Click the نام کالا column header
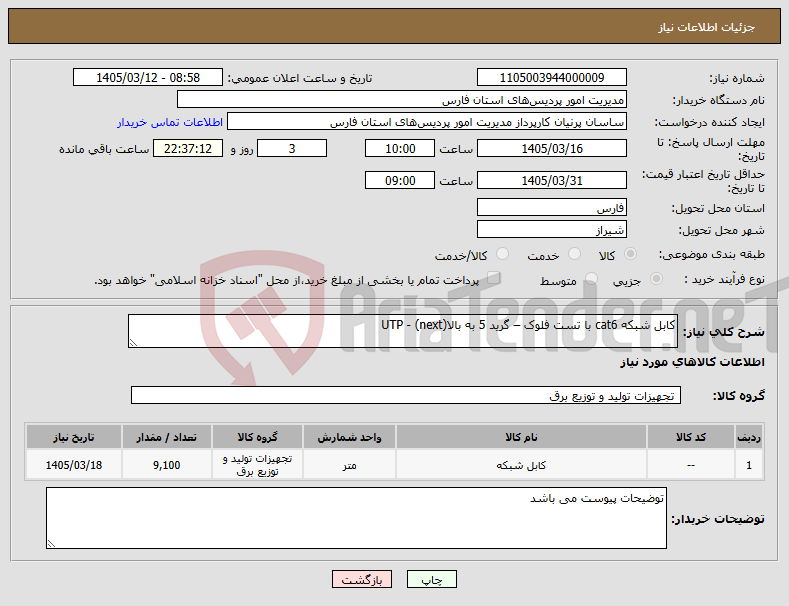The height and width of the screenshot is (606, 789). point(521,437)
